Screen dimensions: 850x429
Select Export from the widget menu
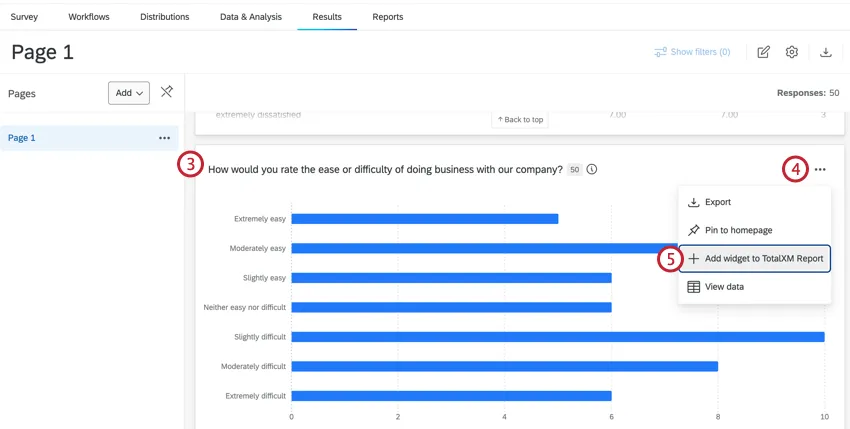717,202
